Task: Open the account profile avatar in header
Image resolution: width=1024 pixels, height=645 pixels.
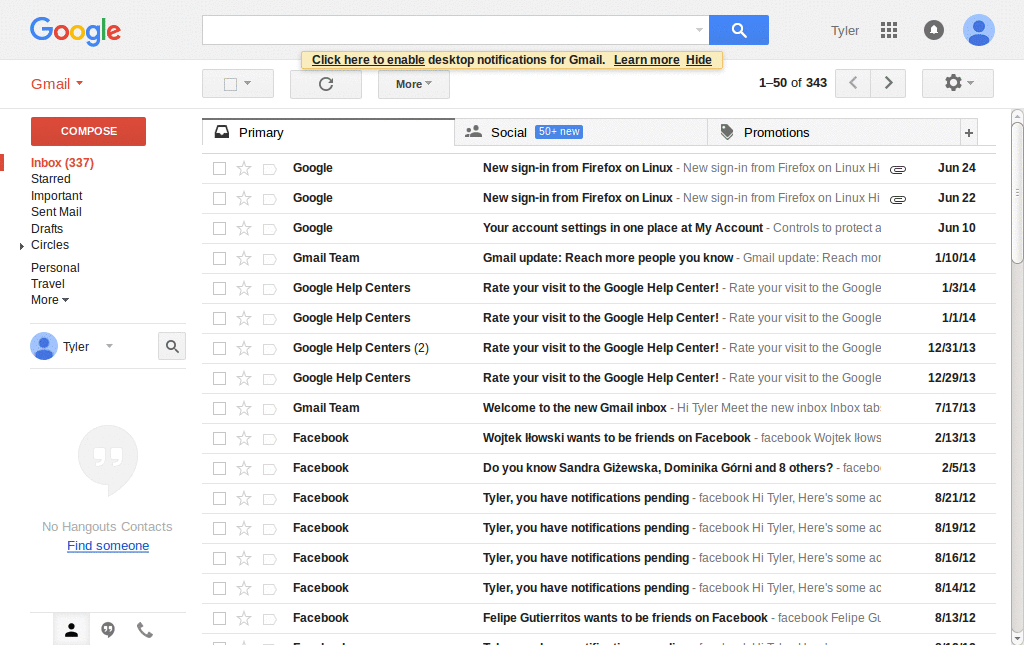Action: tap(978, 30)
